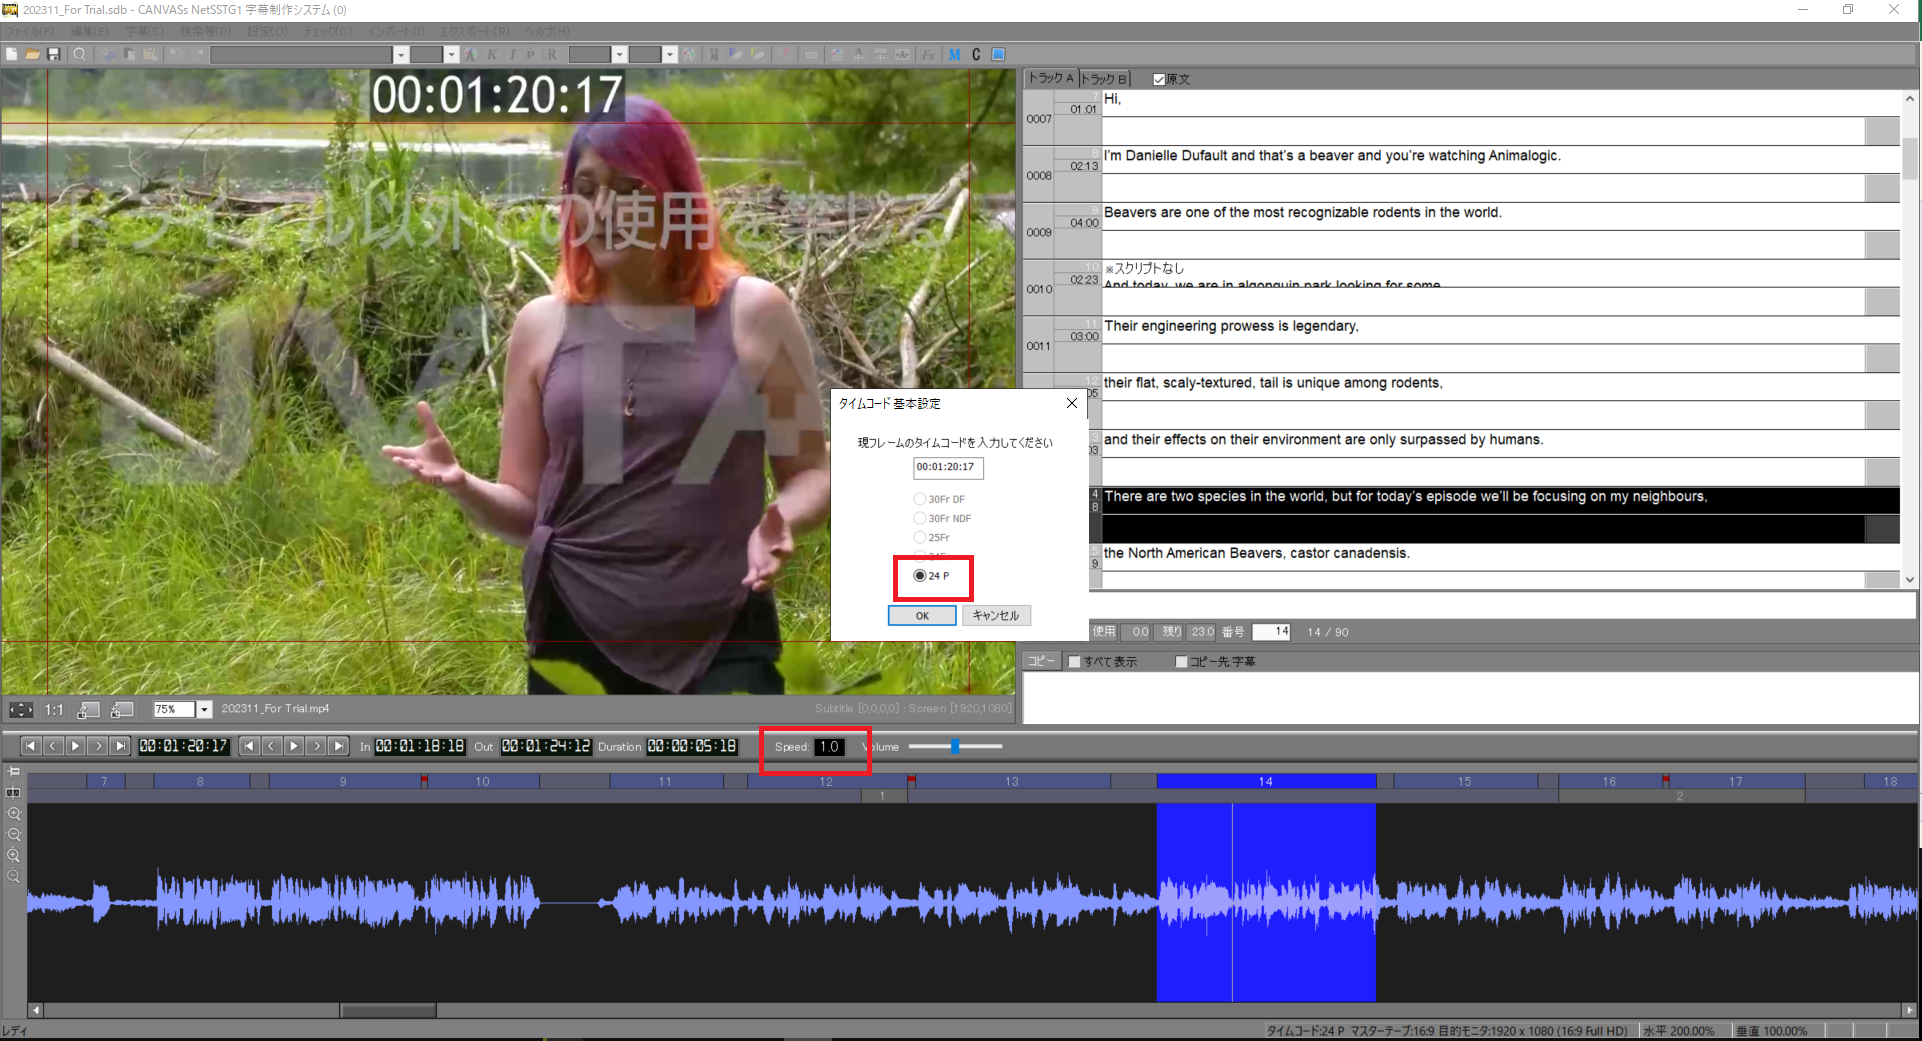
Task: Jump to first frame in player controls
Action: pos(31,746)
